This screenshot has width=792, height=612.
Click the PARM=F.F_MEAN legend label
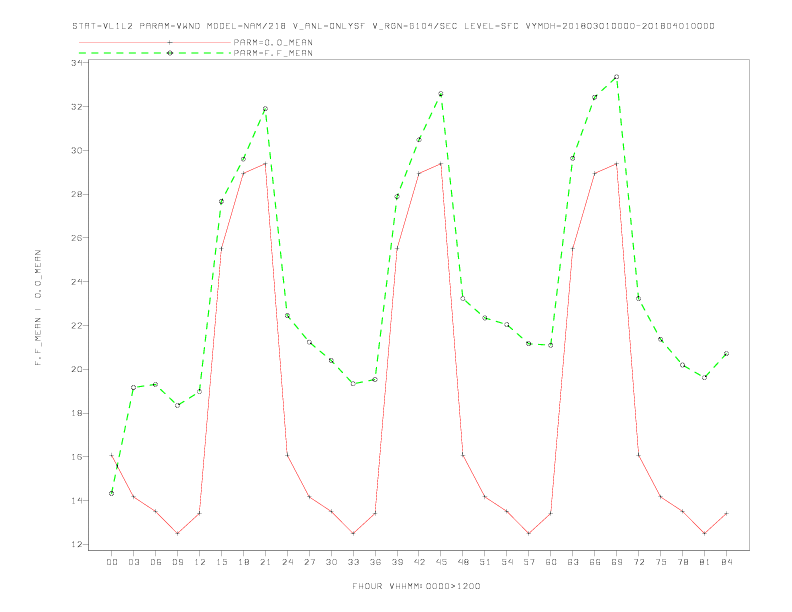tap(273, 53)
